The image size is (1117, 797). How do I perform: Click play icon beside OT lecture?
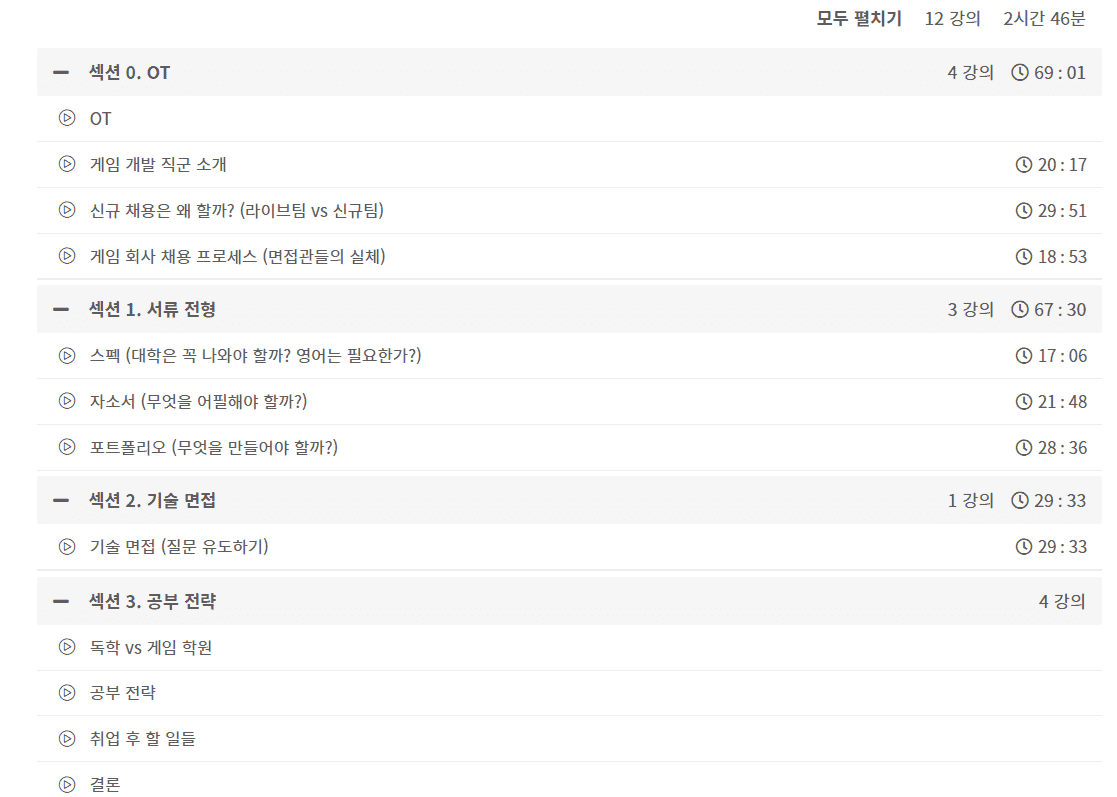(x=67, y=118)
